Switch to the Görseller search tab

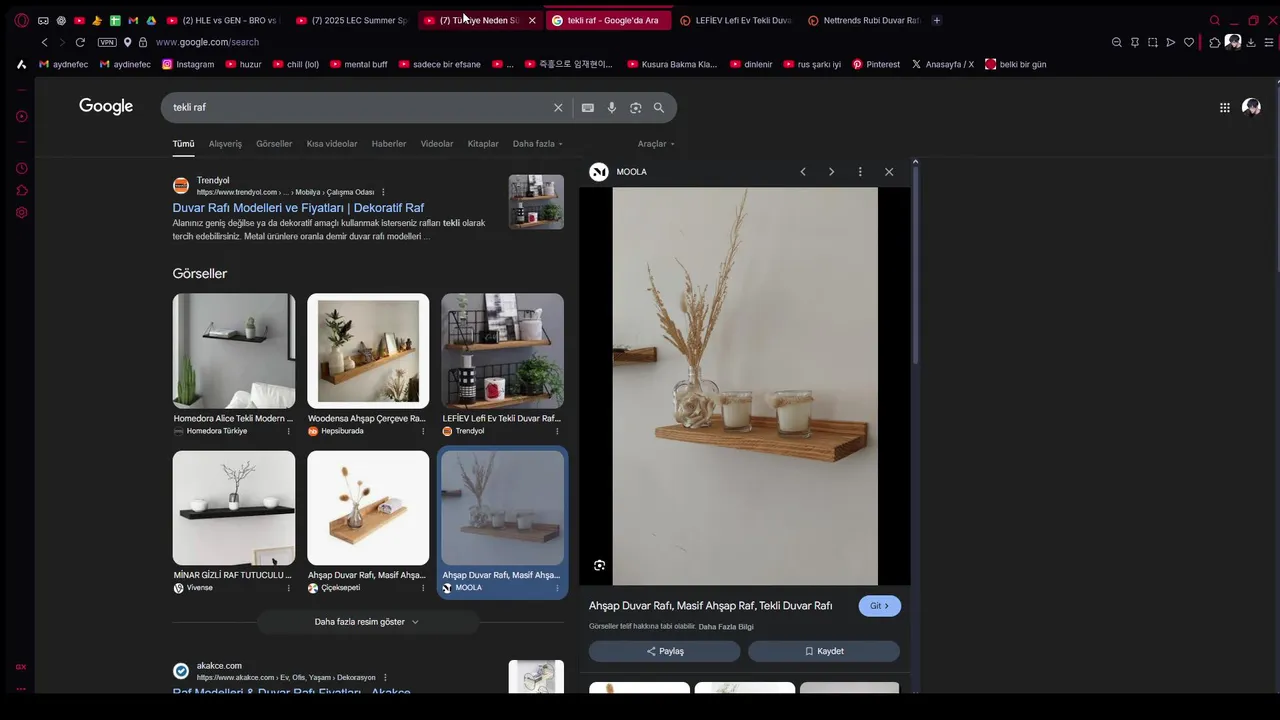(x=274, y=144)
